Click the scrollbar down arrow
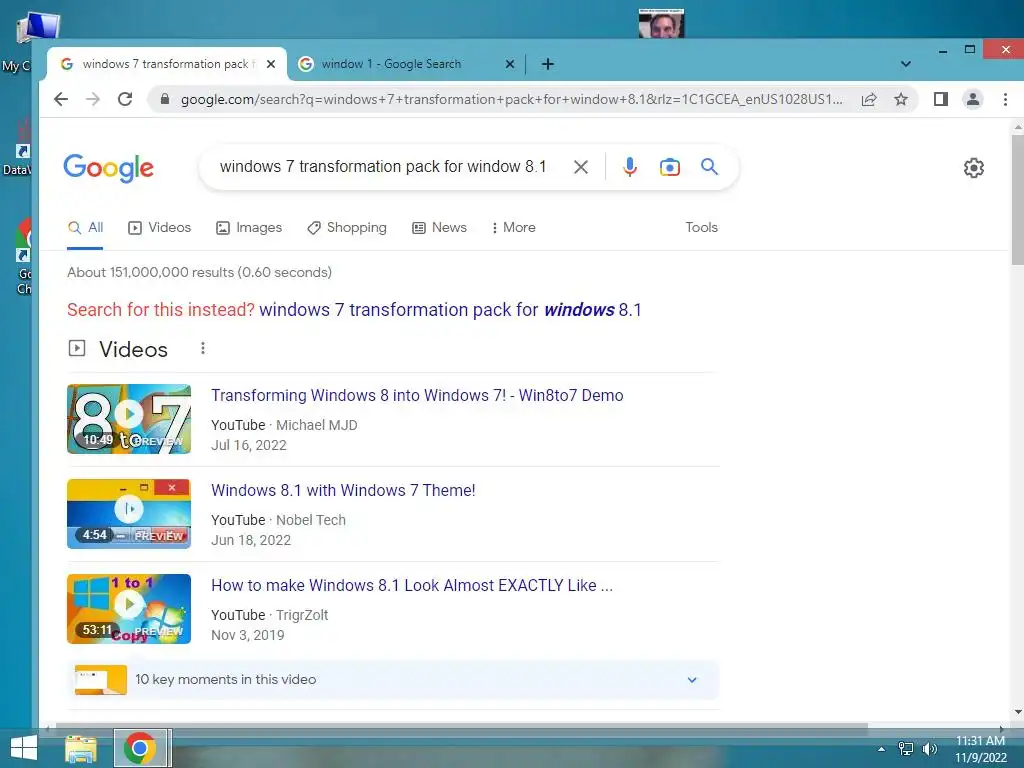The image size is (1024, 768). 1017,712
